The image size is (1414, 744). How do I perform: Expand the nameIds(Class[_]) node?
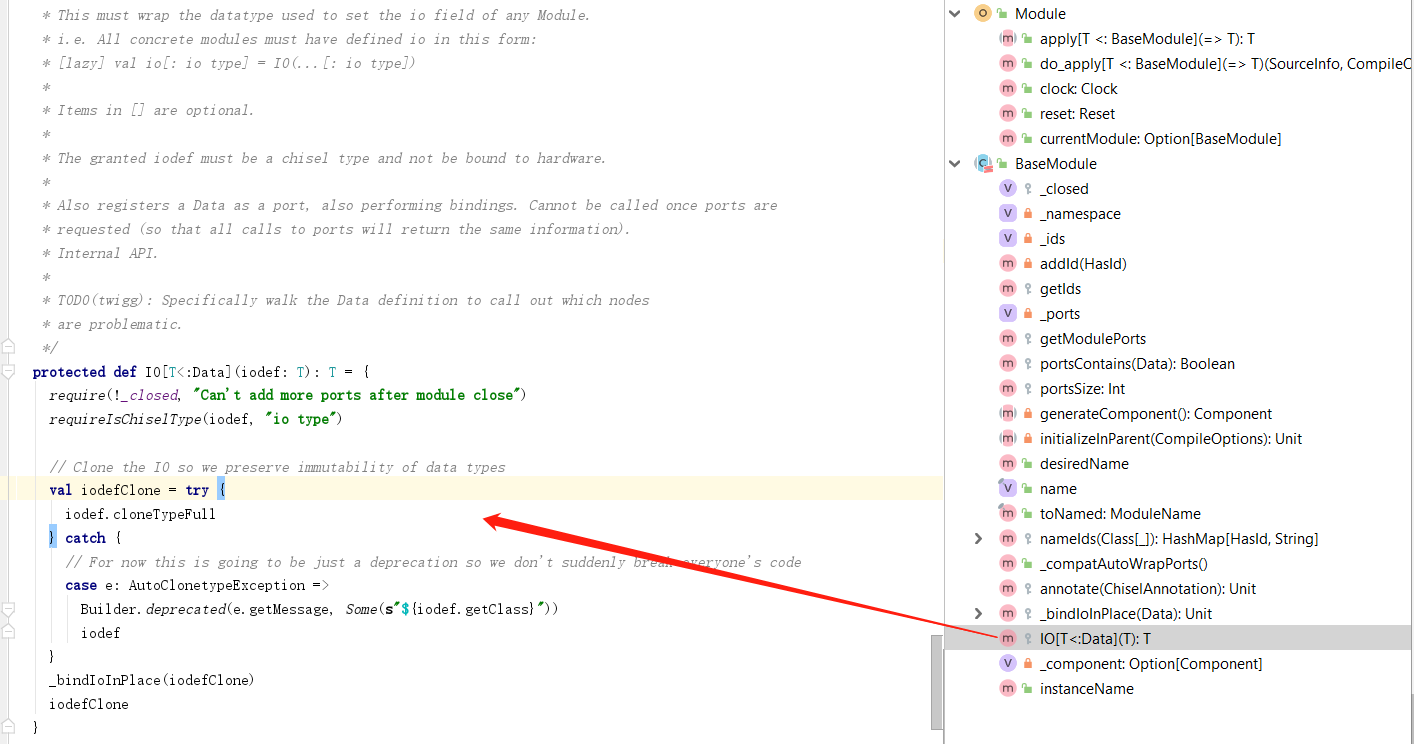[x=978, y=539]
